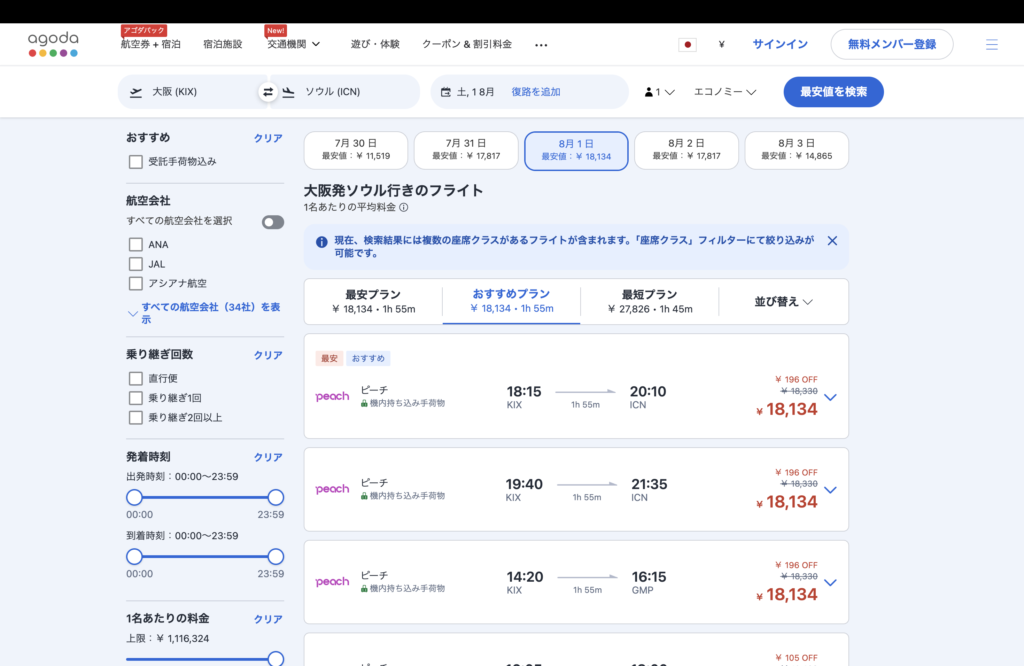
Task: Expand details of the 19:40 Peach flight
Action: pyautogui.click(x=830, y=490)
